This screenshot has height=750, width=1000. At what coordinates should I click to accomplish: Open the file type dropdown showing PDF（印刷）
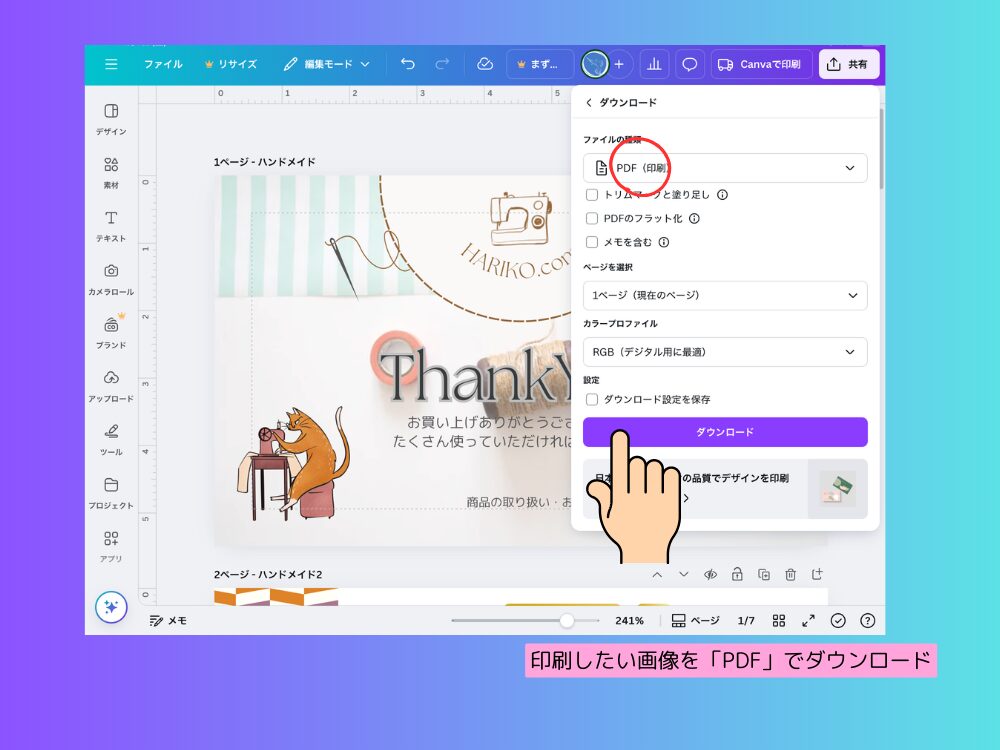[725, 168]
